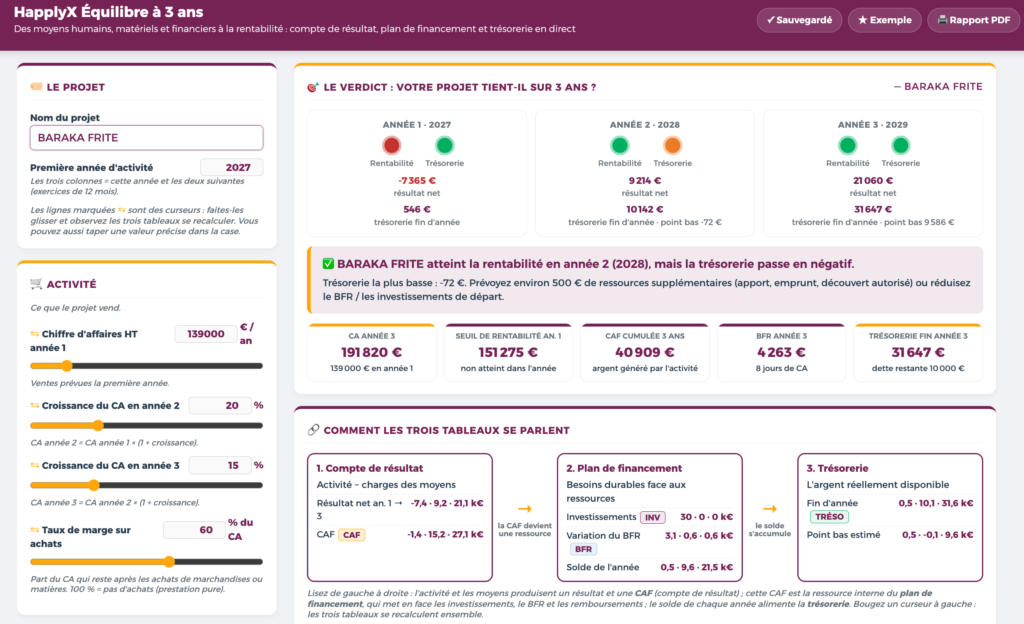Click the TRÉSO badge under Fin d'année

[x=829, y=516]
